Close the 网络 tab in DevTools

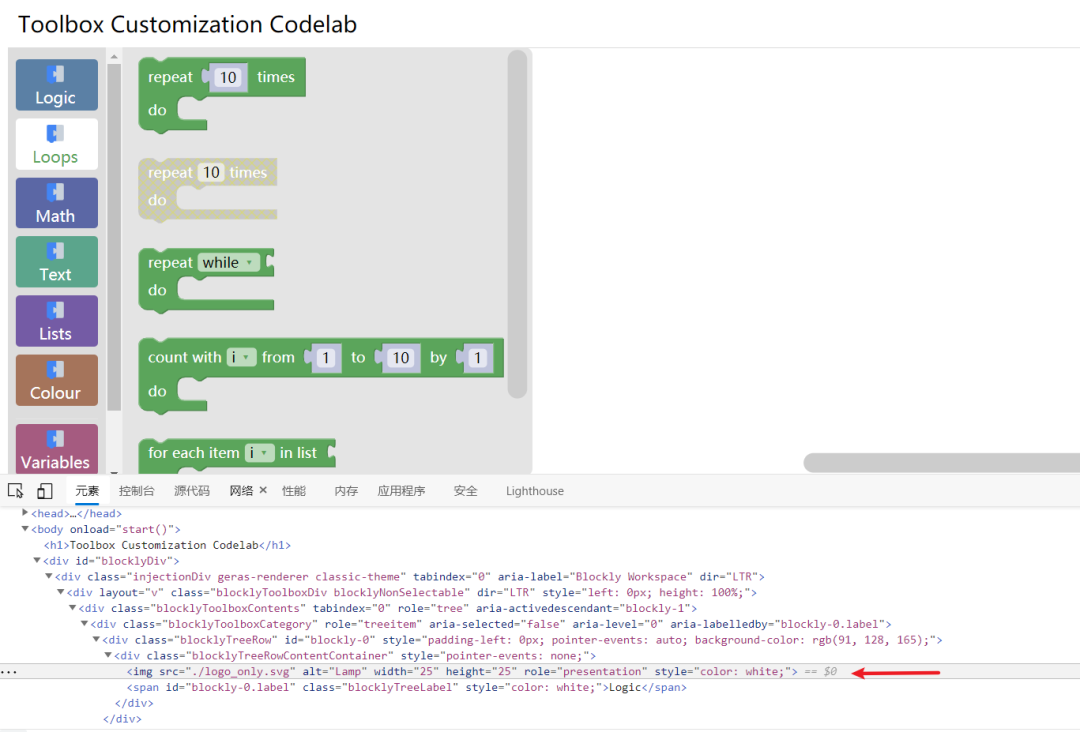click(263, 490)
